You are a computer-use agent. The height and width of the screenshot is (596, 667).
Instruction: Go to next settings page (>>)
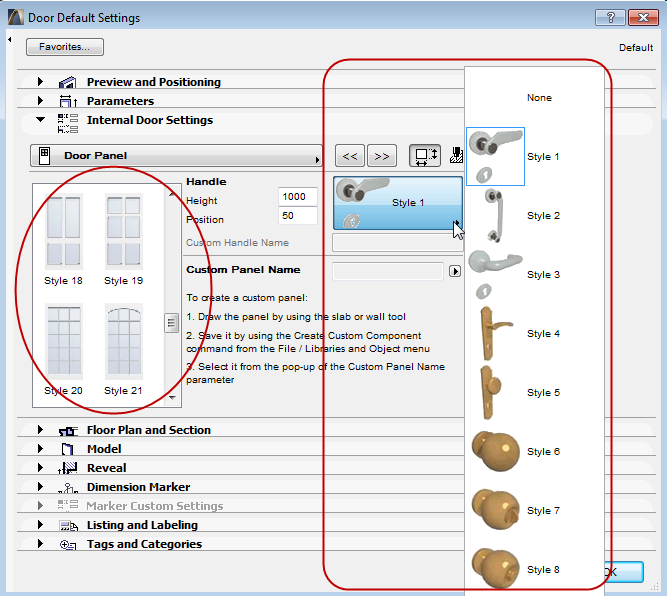[x=382, y=156]
